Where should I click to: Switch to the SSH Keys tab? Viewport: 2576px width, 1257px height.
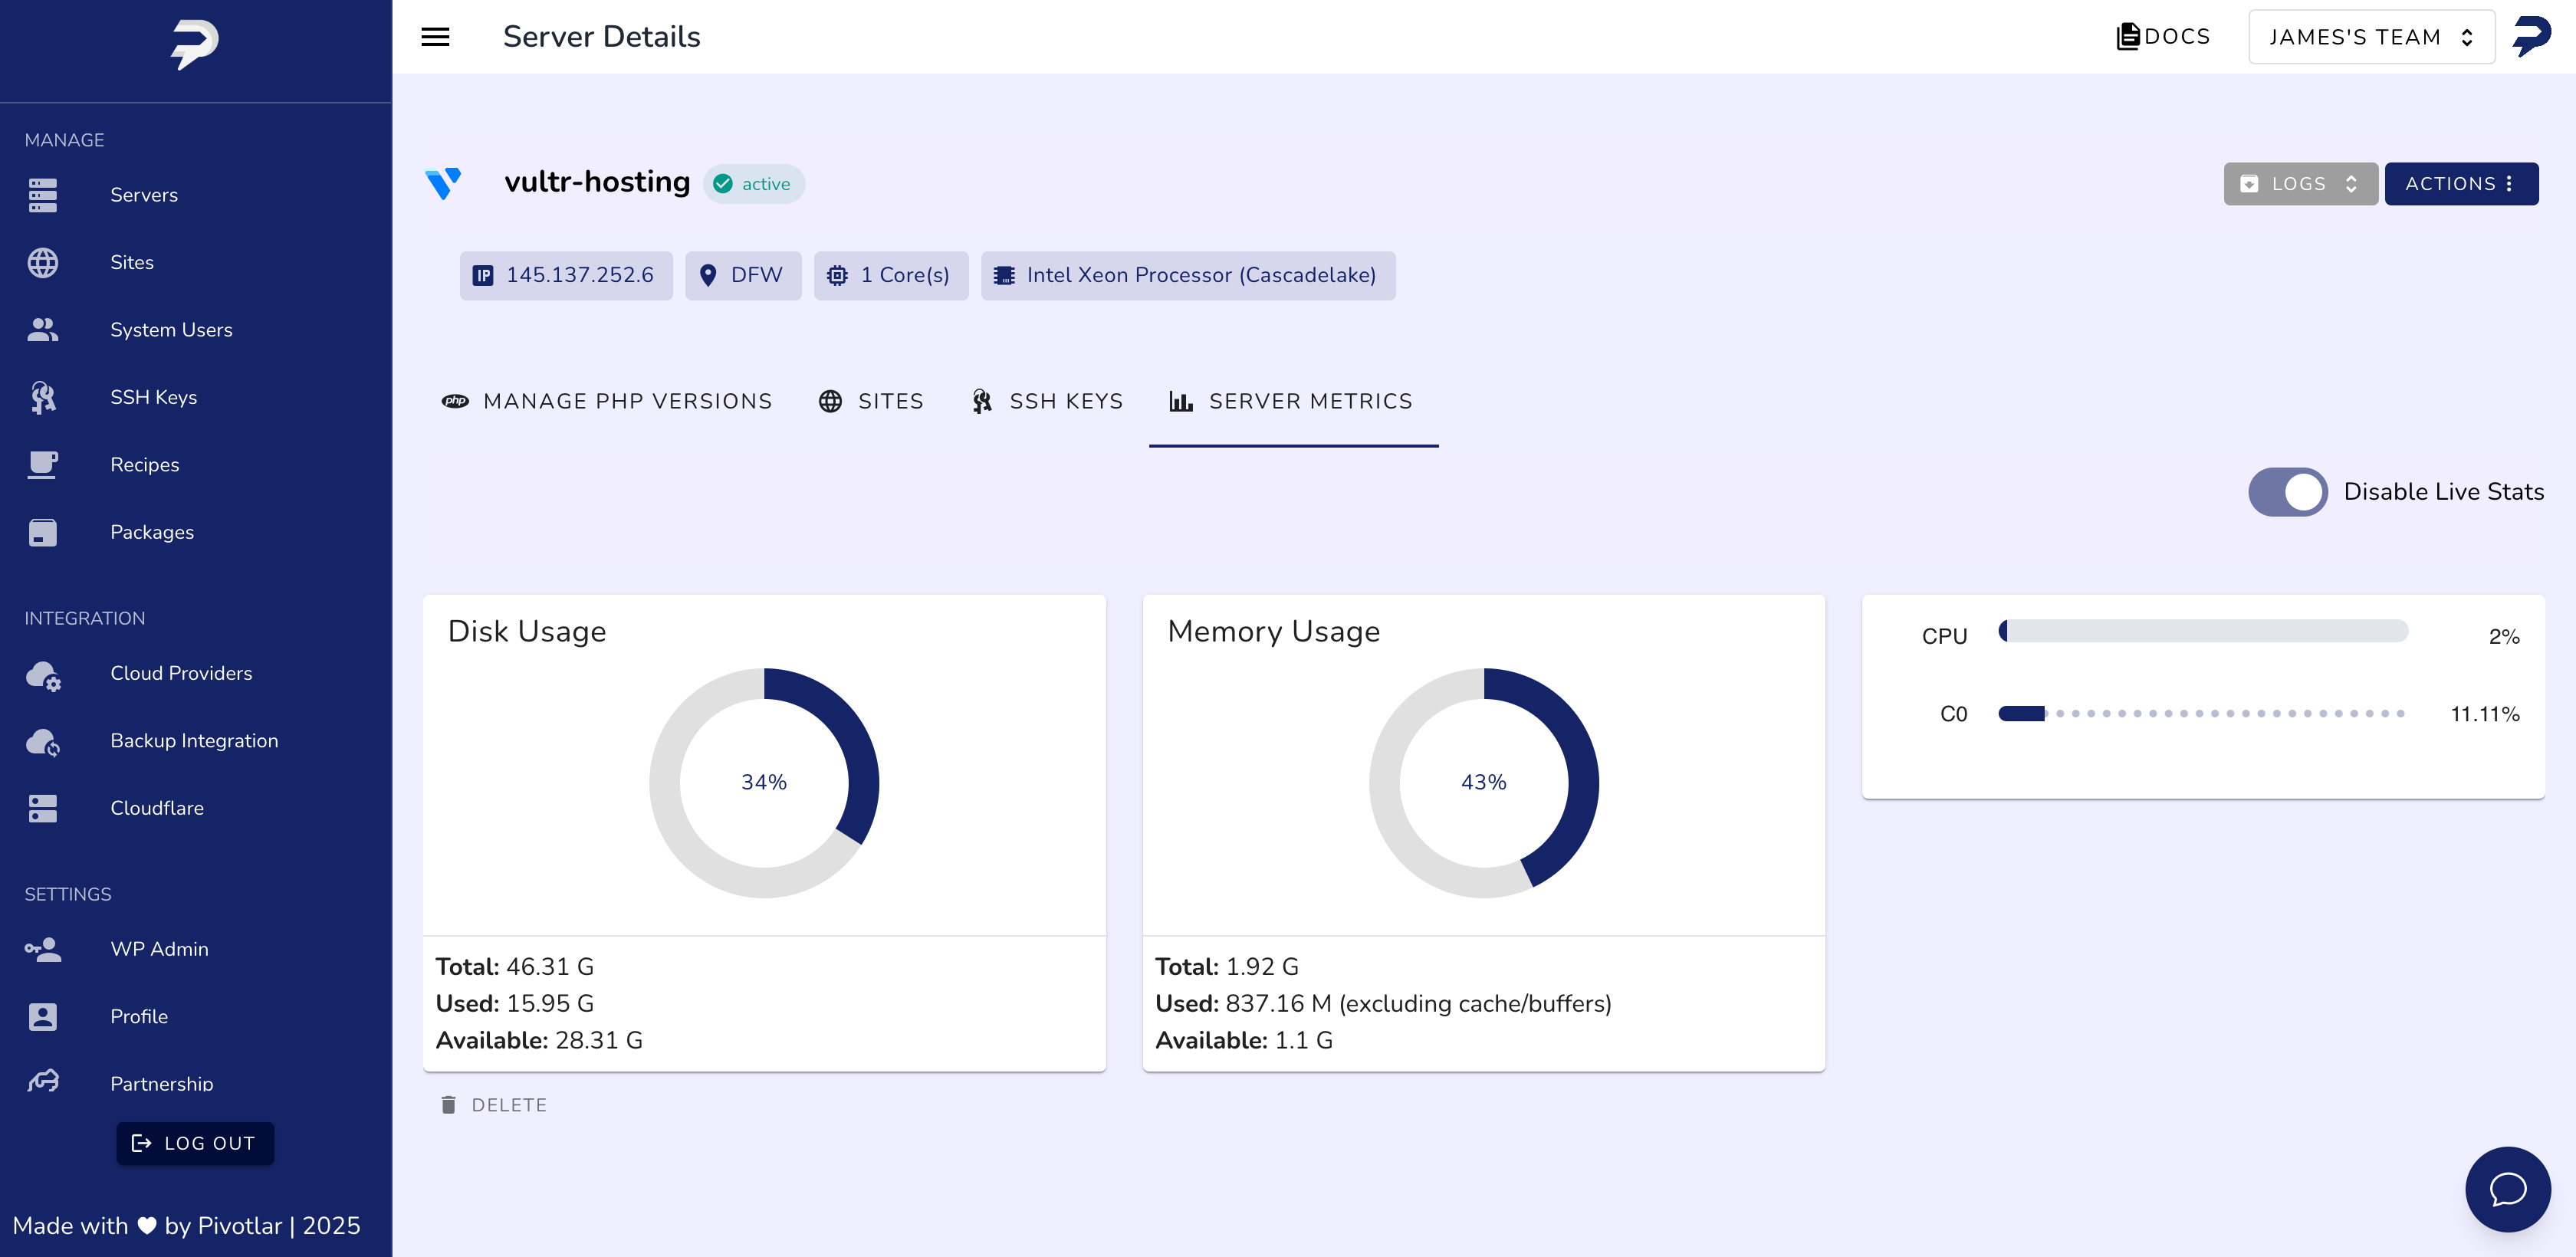(1047, 401)
